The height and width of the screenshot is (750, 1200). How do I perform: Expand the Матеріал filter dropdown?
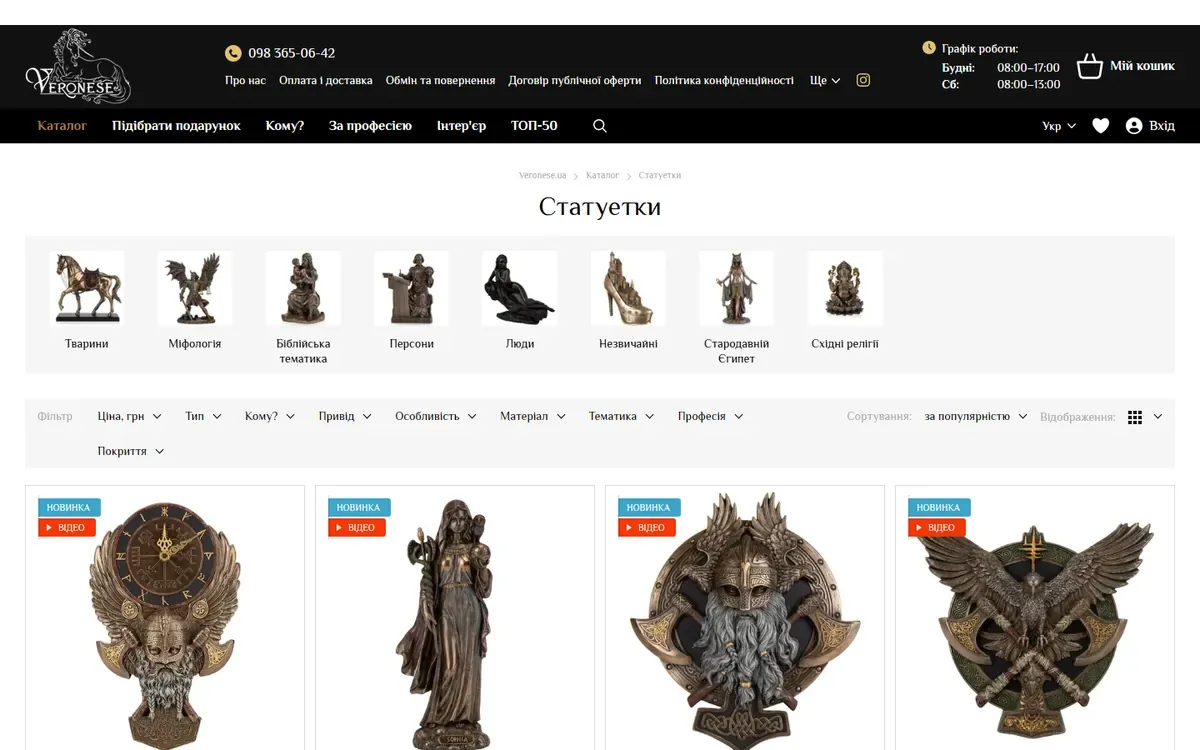(533, 416)
